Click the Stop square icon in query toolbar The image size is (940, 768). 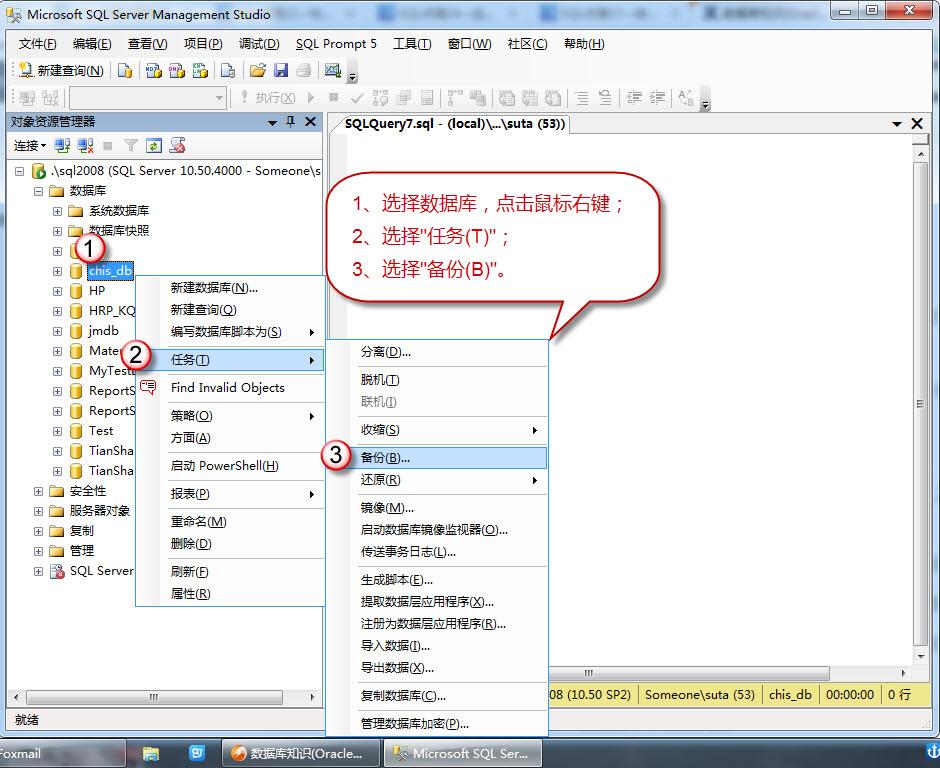(334, 97)
